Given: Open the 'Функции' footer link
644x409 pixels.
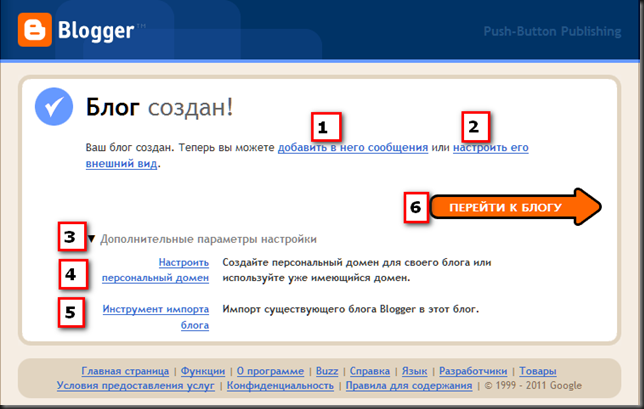Looking at the screenshot, I should (x=203, y=371).
